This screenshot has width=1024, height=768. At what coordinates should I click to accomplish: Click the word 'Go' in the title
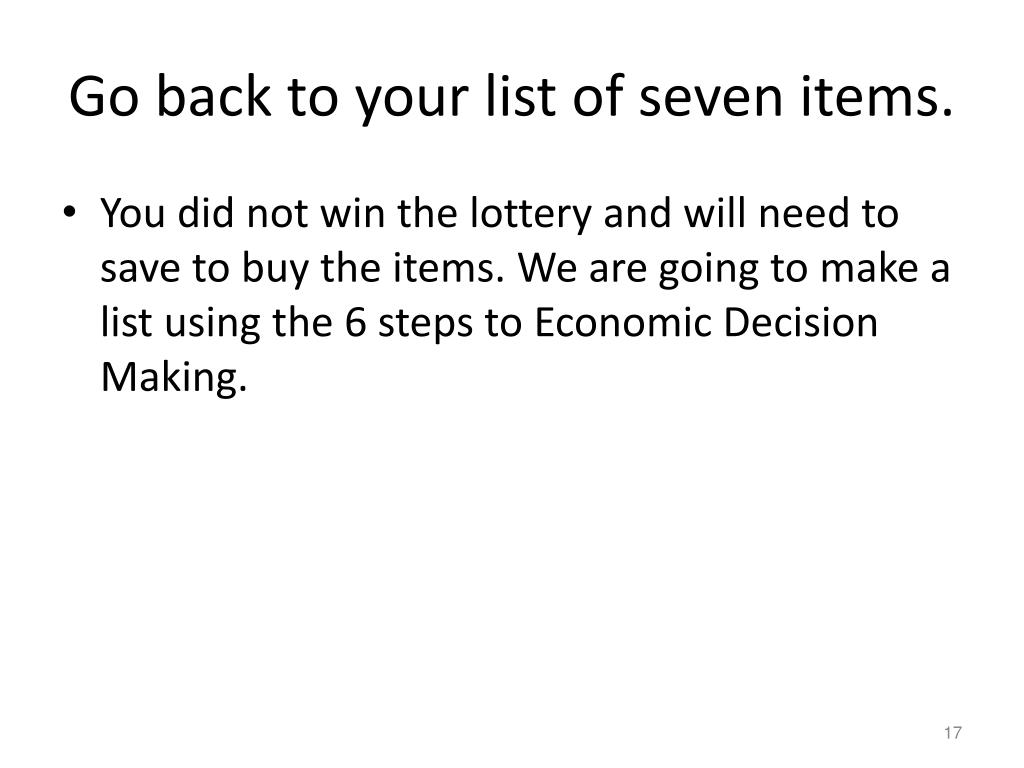(x=104, y=98)
